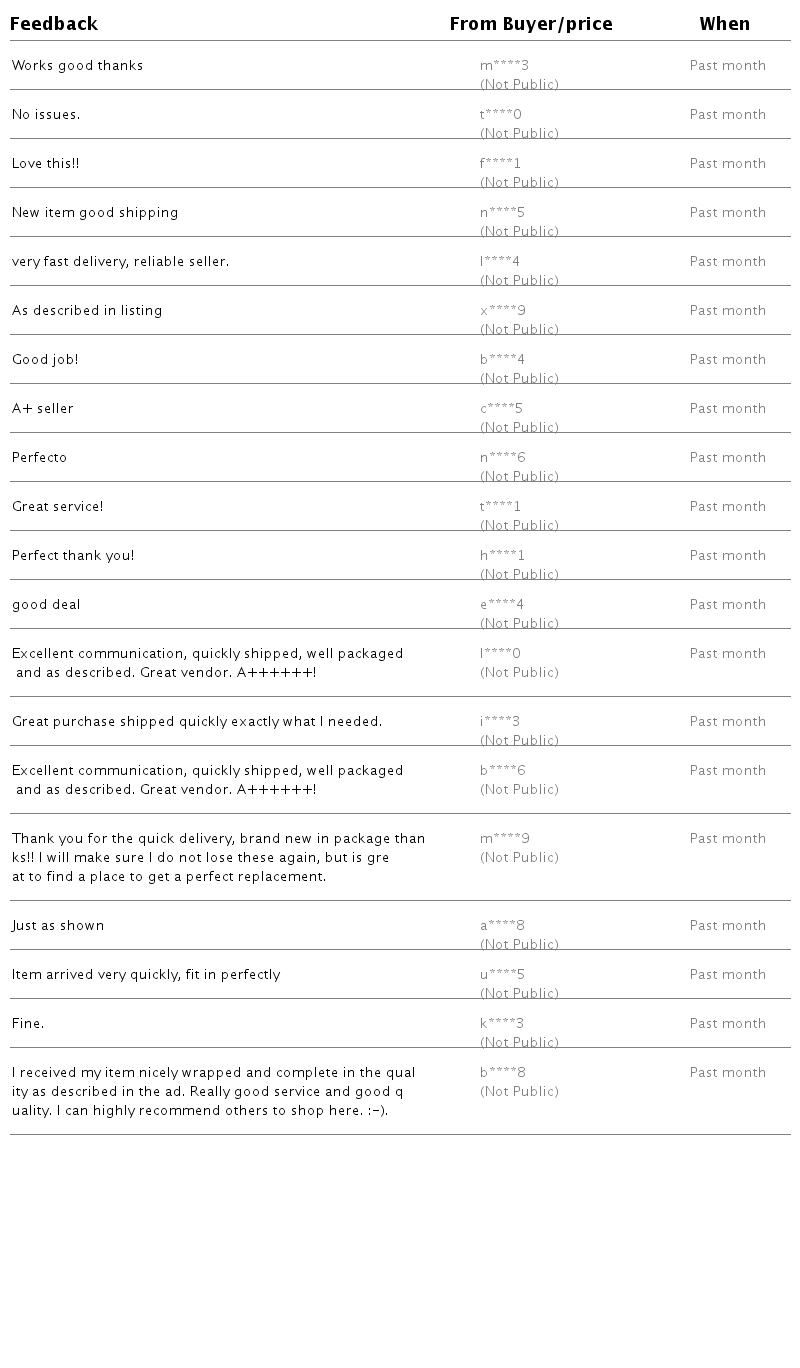800x1368 pixels.
Task: Click the "Perfecto" feedback comment
Action: tap(39, 458)
